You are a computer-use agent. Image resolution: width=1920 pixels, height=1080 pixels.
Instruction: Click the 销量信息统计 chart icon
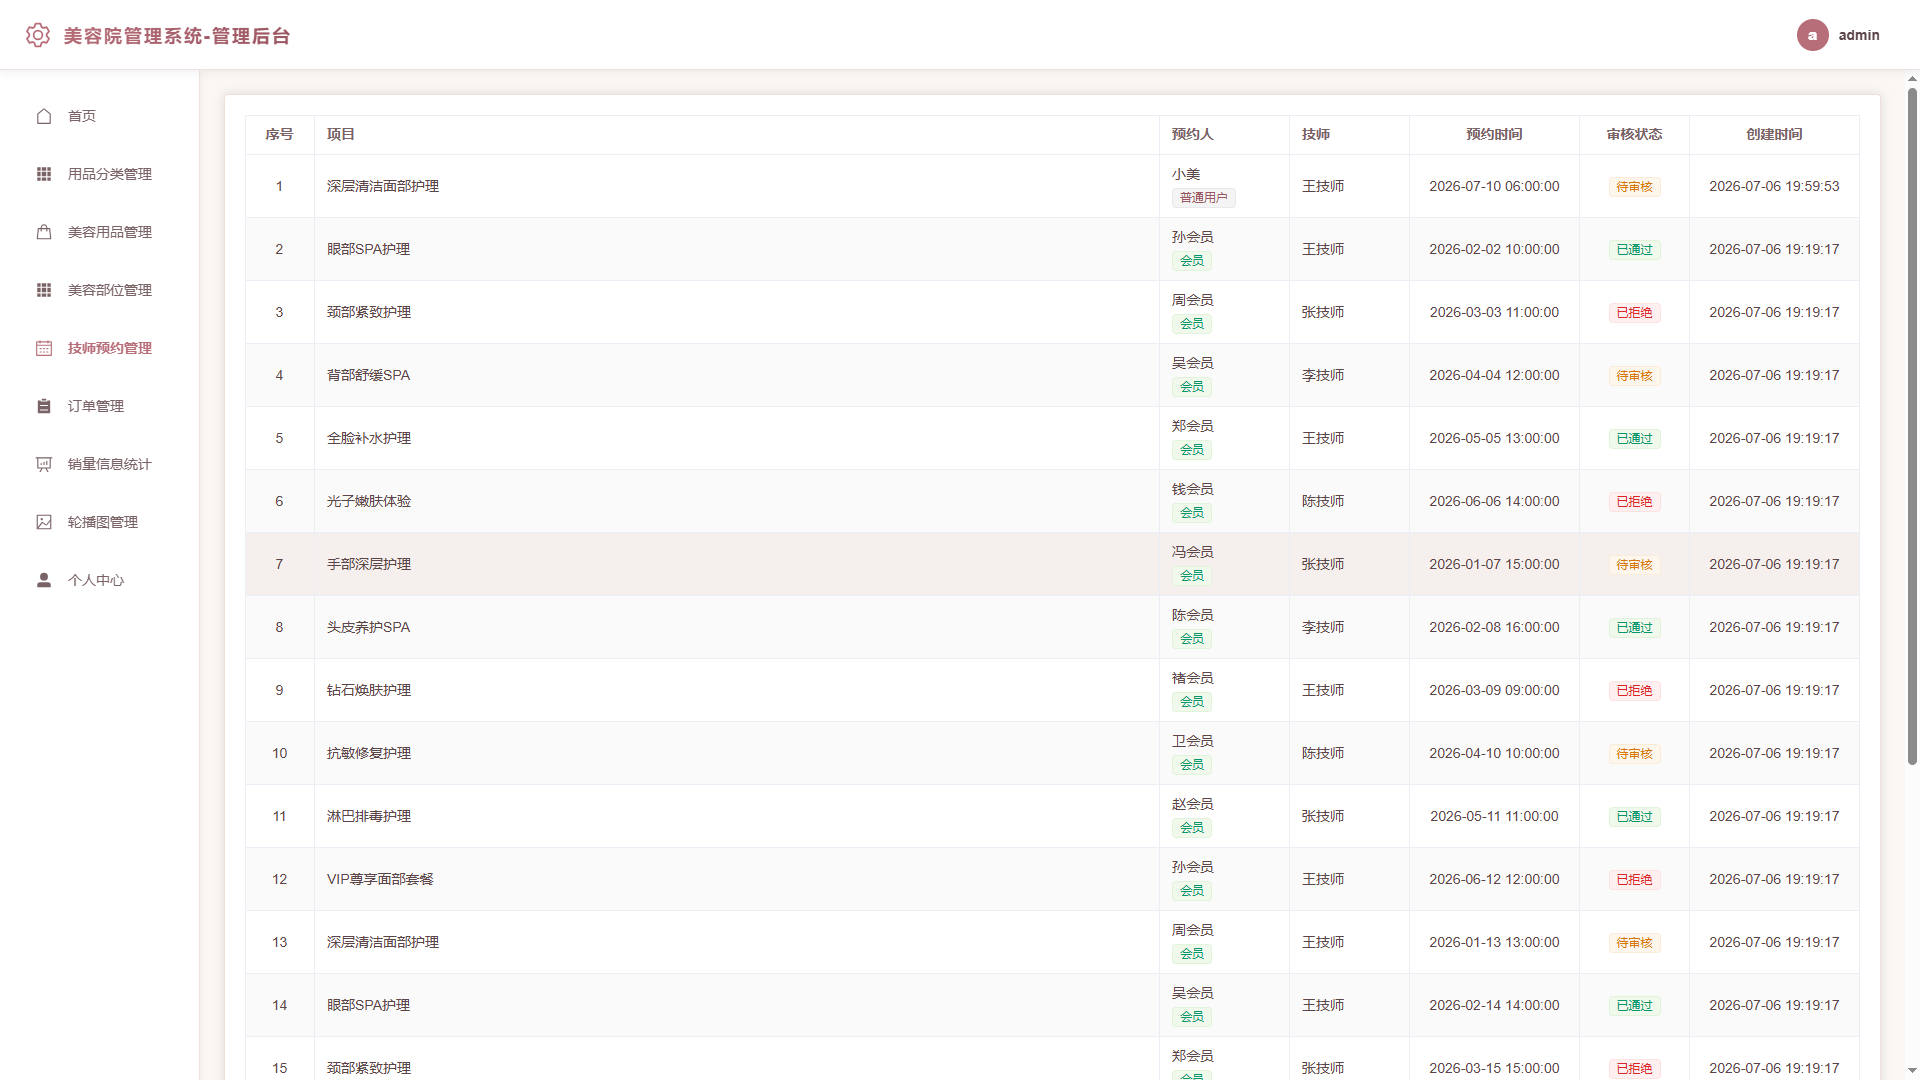(x=44, y=464)
